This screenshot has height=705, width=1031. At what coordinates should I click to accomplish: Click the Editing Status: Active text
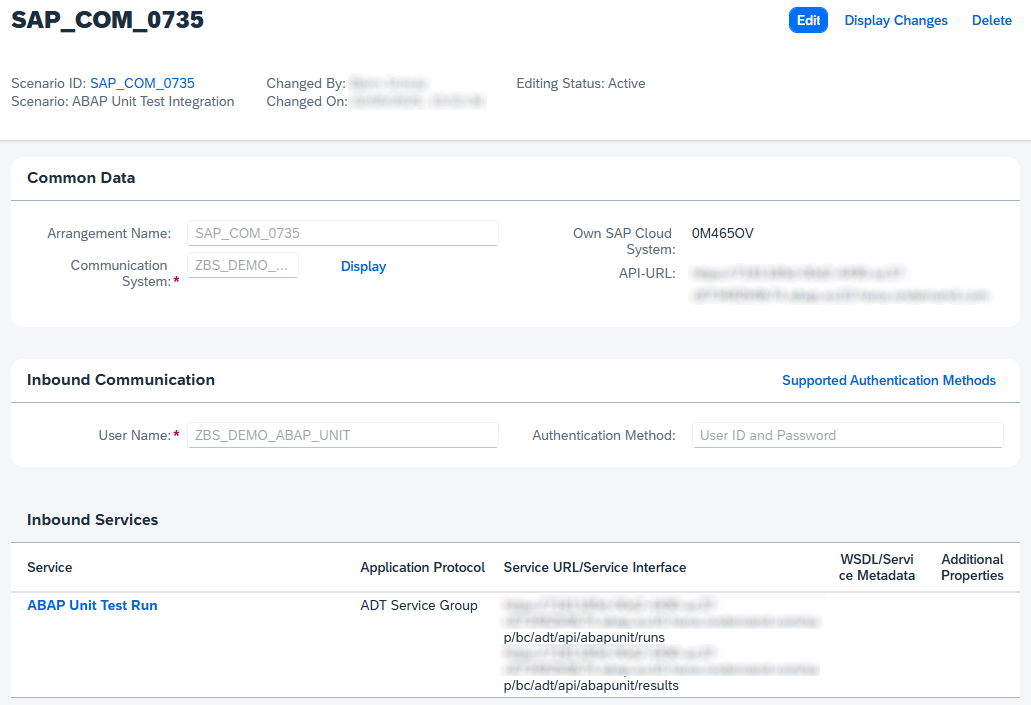pos(581,84)
